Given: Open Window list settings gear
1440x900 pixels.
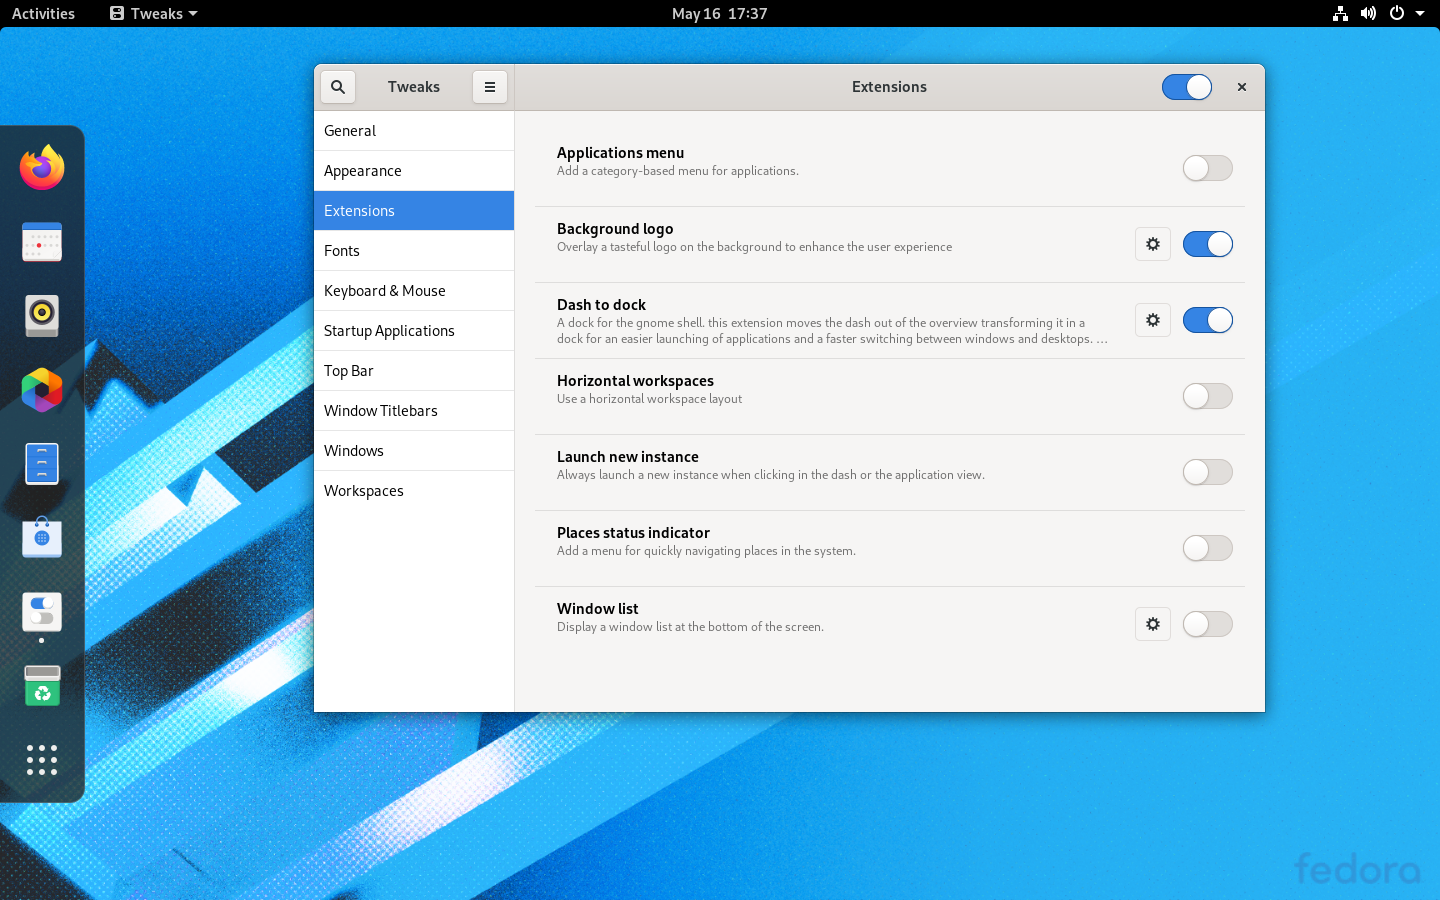Looking at the screenshot, I should click(1153, 624).
